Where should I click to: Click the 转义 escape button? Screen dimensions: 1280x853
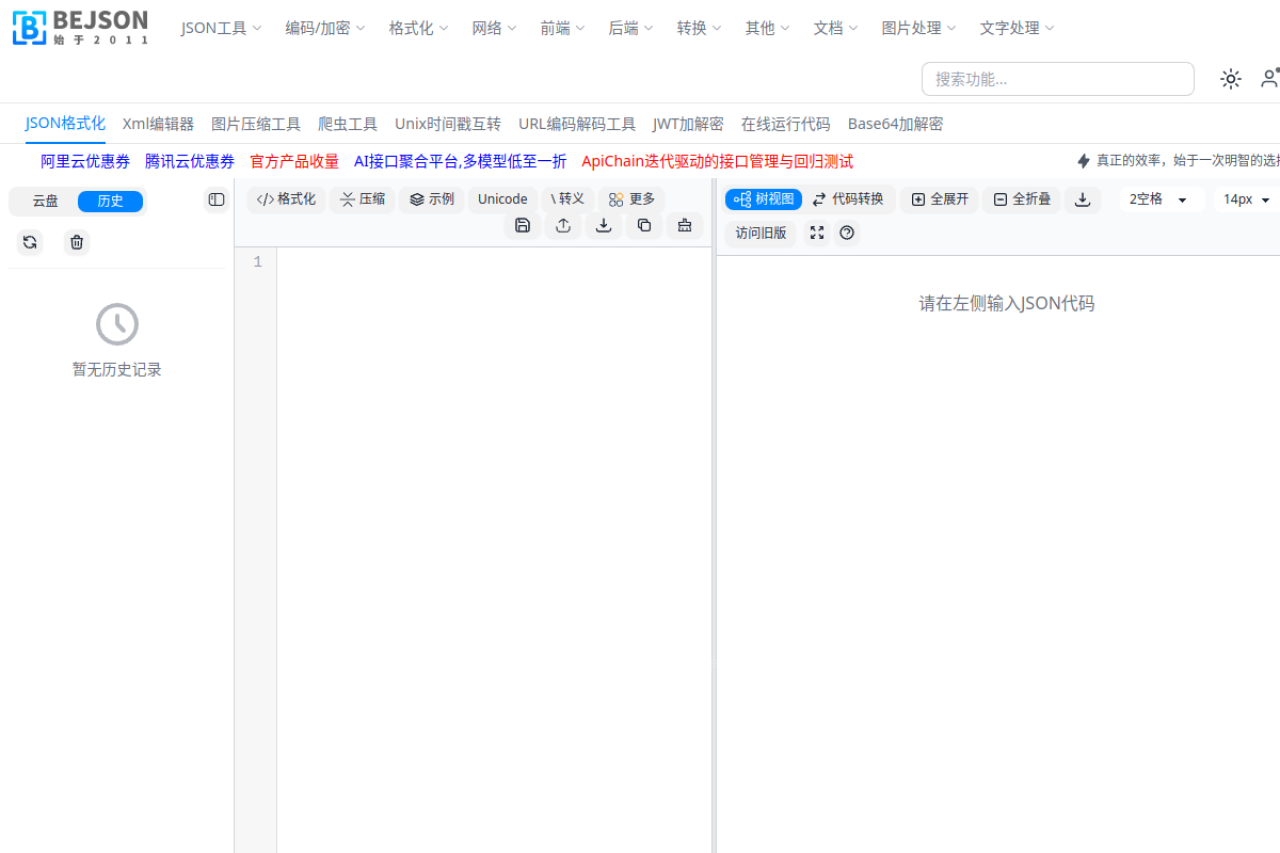[568, 200]
